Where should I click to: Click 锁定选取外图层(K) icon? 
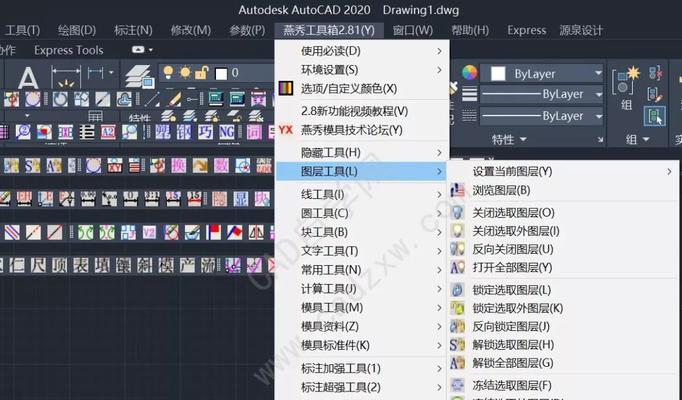(x=457, y=308)
